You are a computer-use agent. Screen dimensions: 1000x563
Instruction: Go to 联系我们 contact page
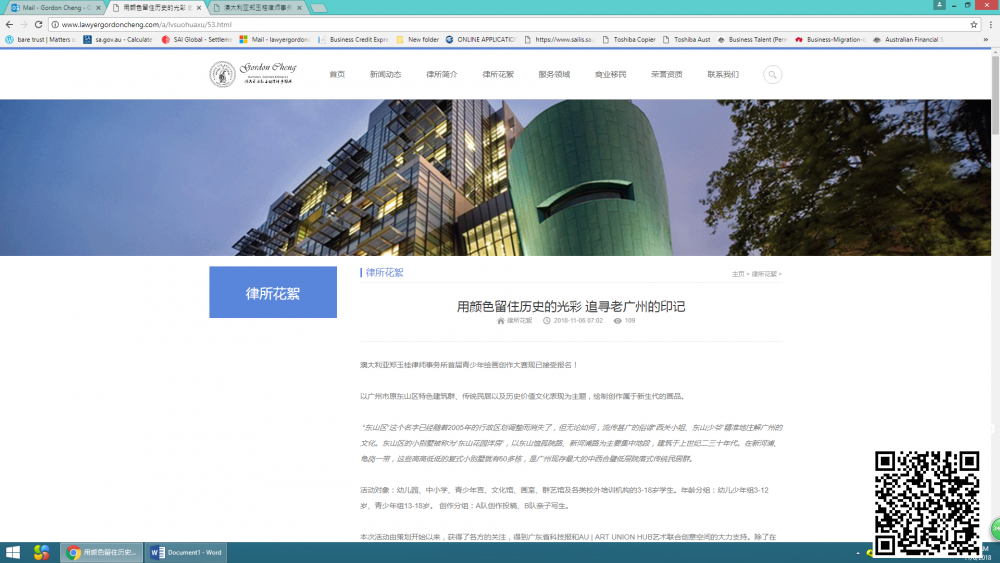pyautogui.click(x=723, y=75)
